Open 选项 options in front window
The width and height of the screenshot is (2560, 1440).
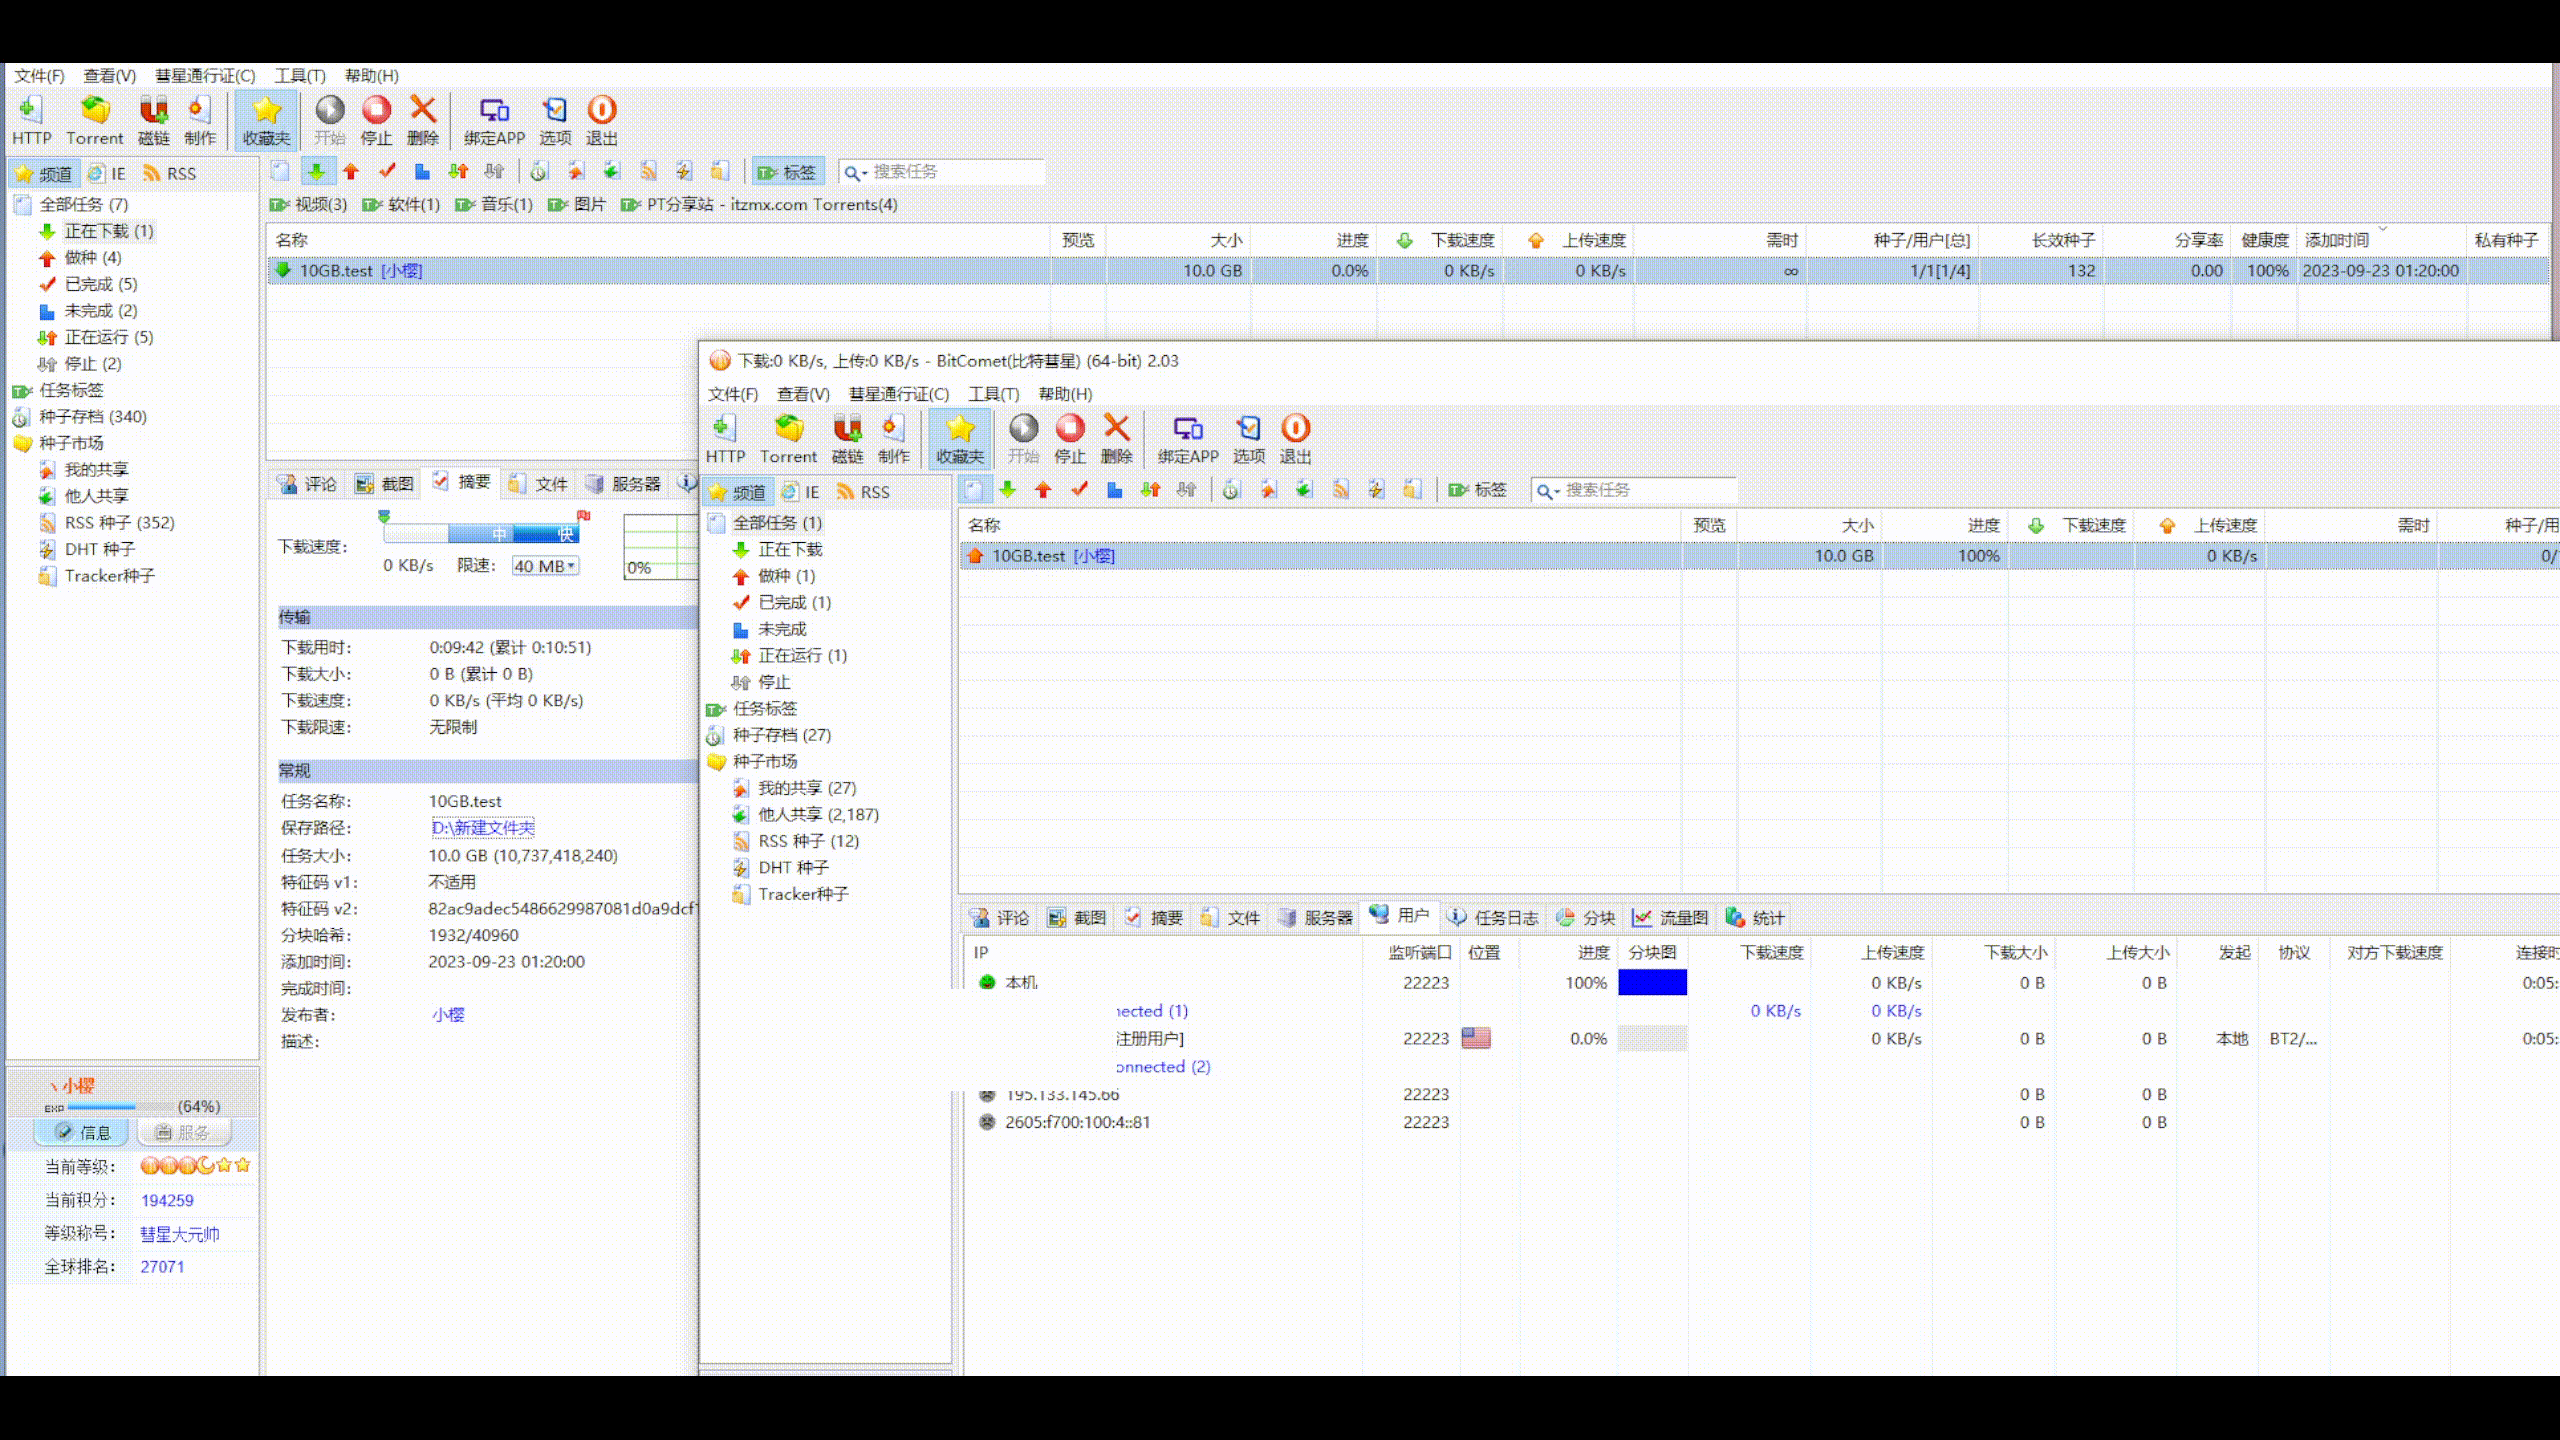(1249, 438)
